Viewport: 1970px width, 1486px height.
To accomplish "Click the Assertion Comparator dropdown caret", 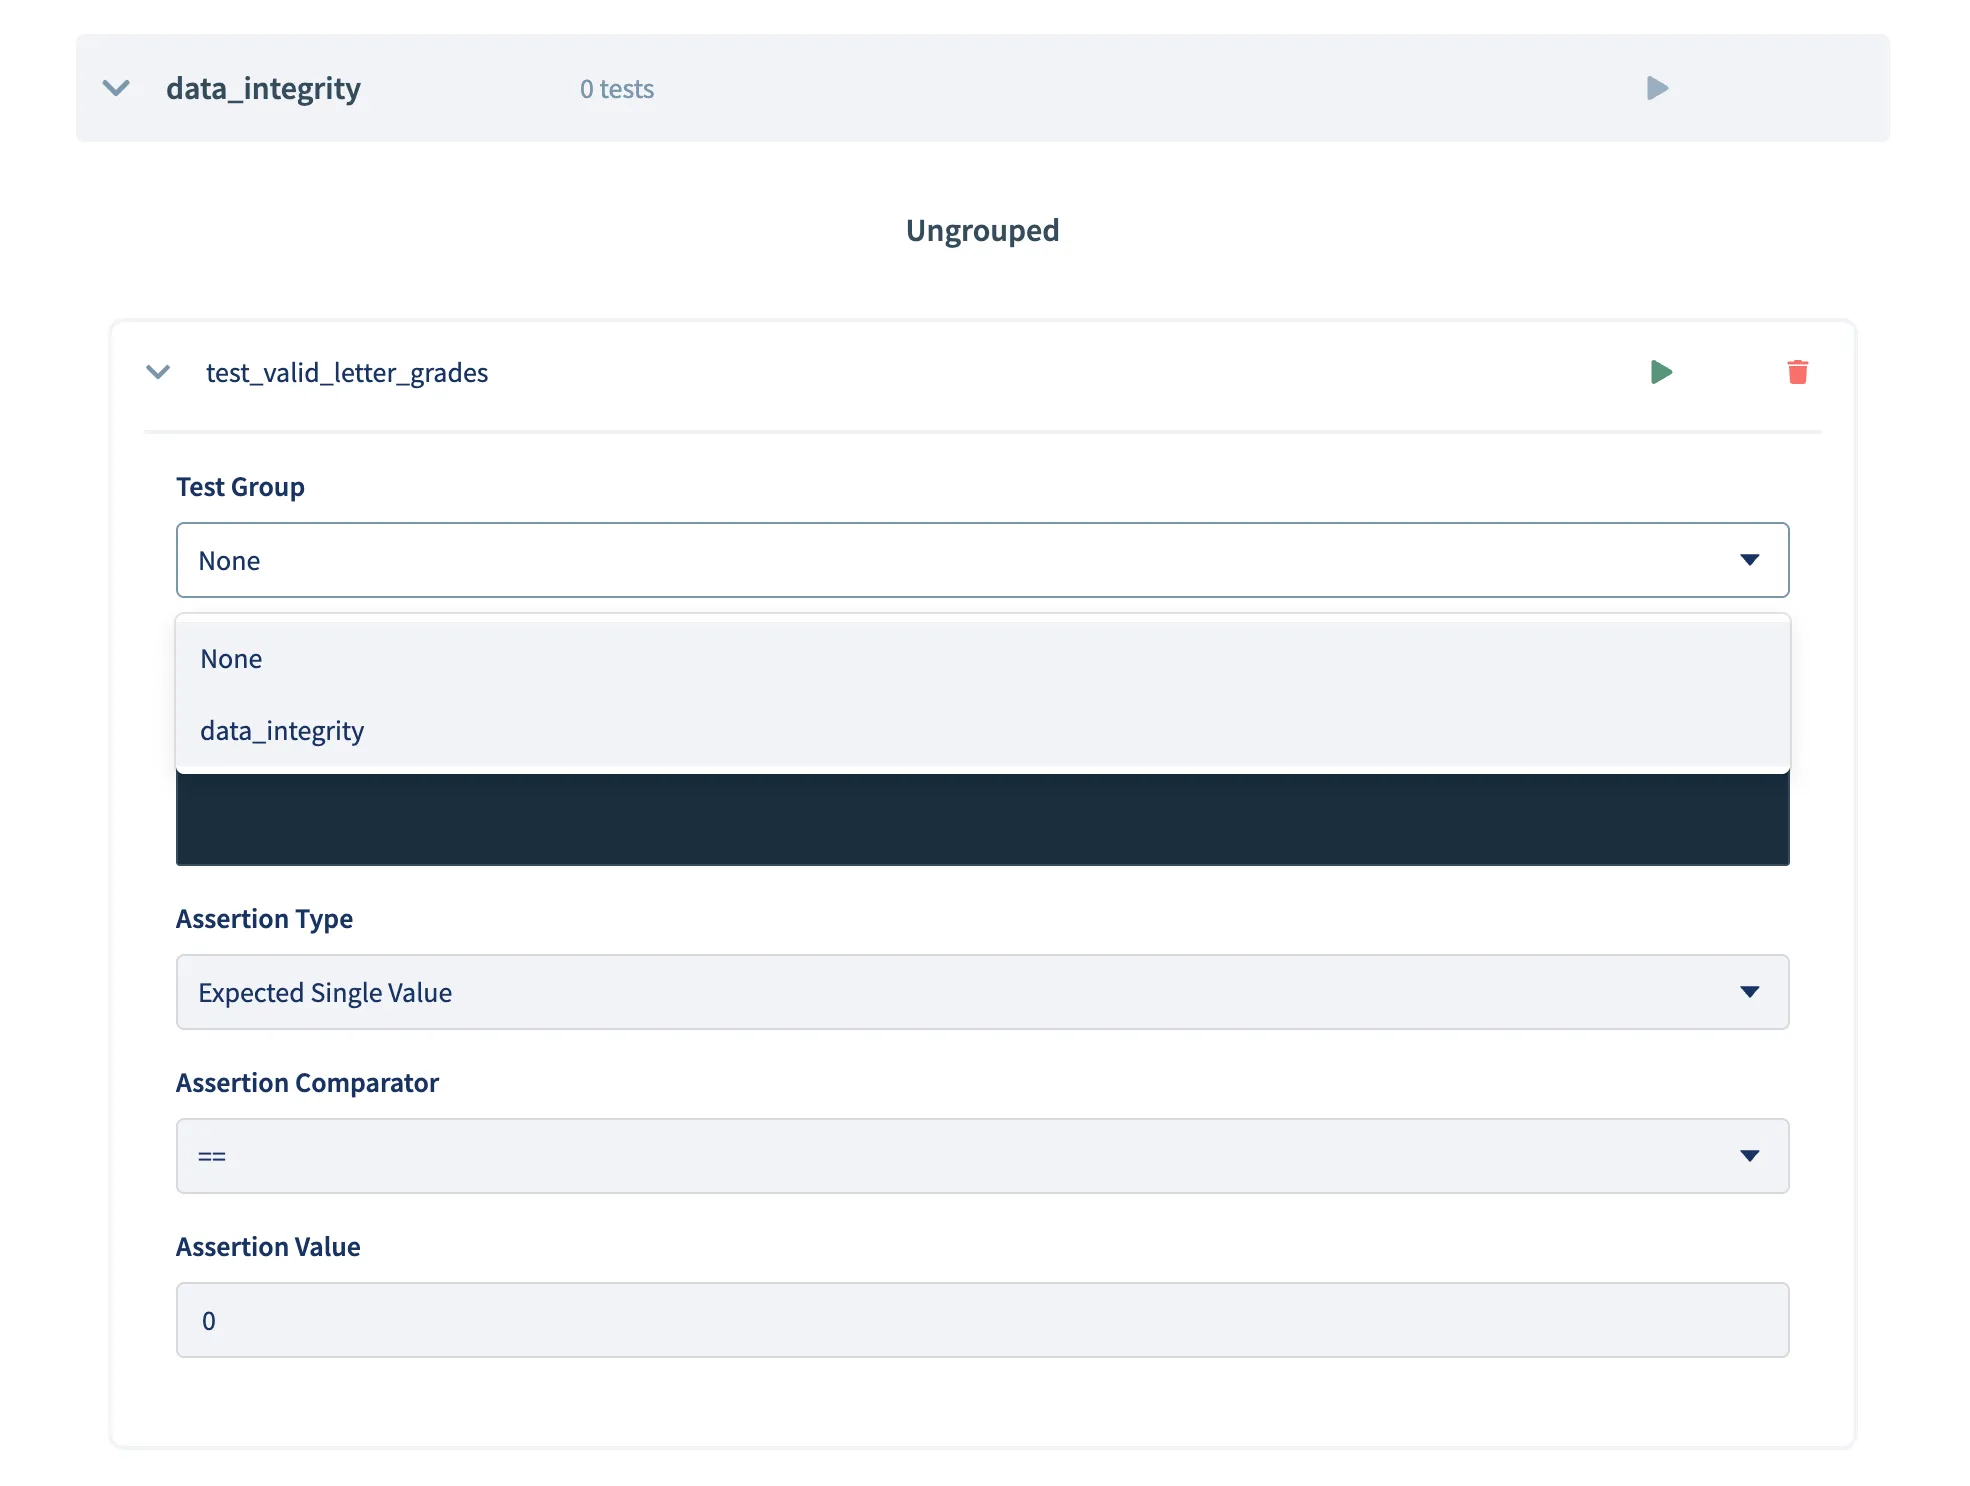I will pos(1750,1156).
